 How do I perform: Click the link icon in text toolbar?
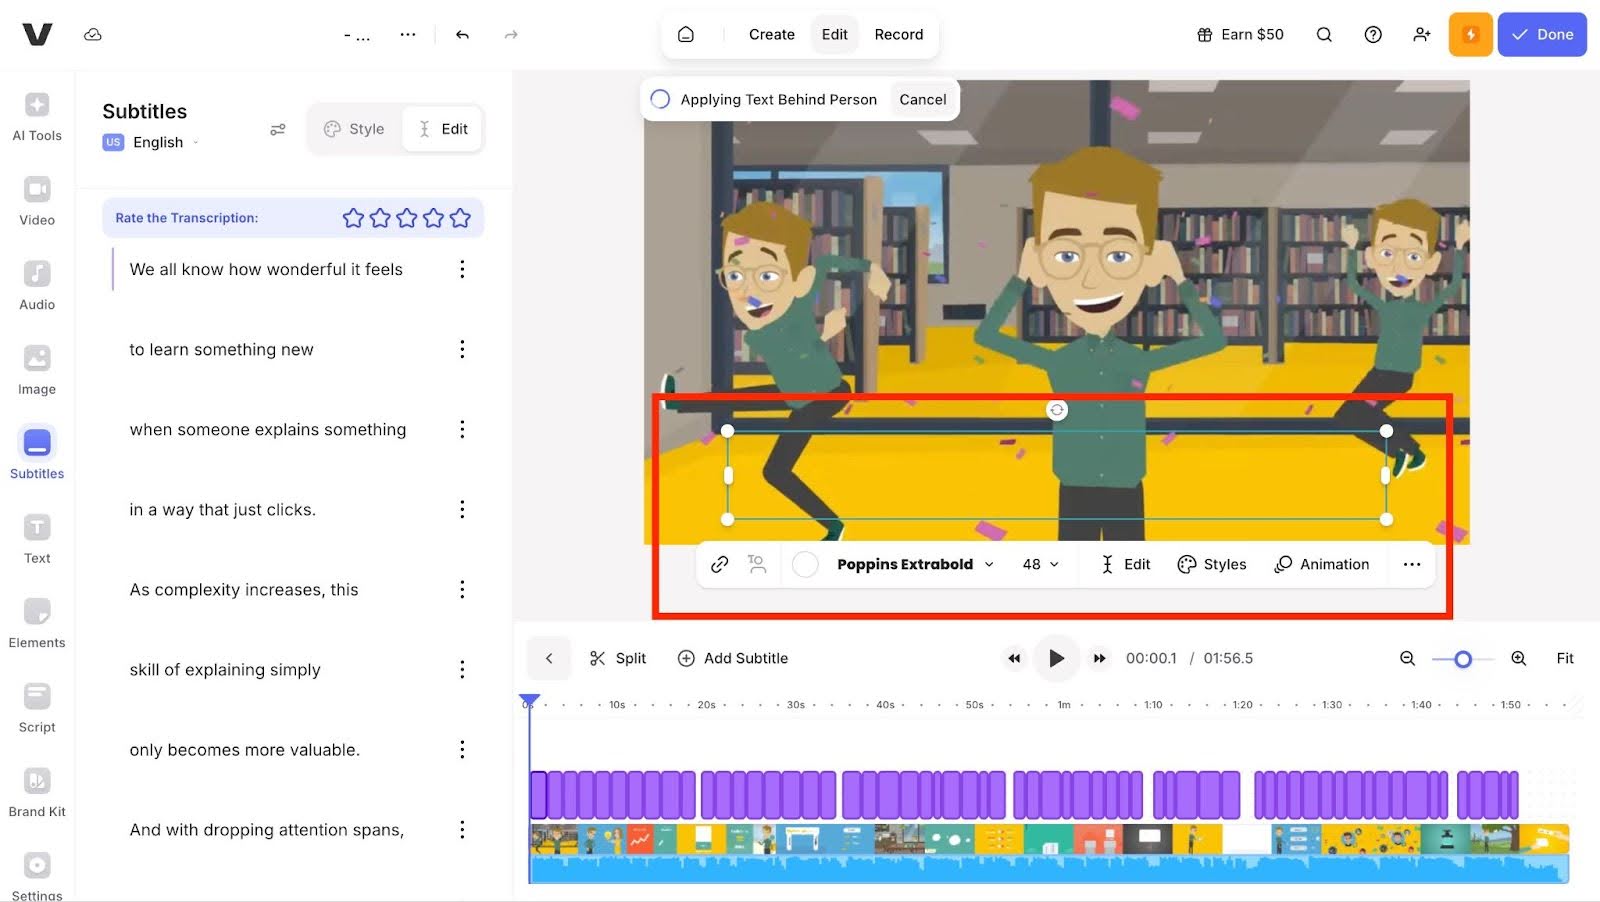pos(719,565)
